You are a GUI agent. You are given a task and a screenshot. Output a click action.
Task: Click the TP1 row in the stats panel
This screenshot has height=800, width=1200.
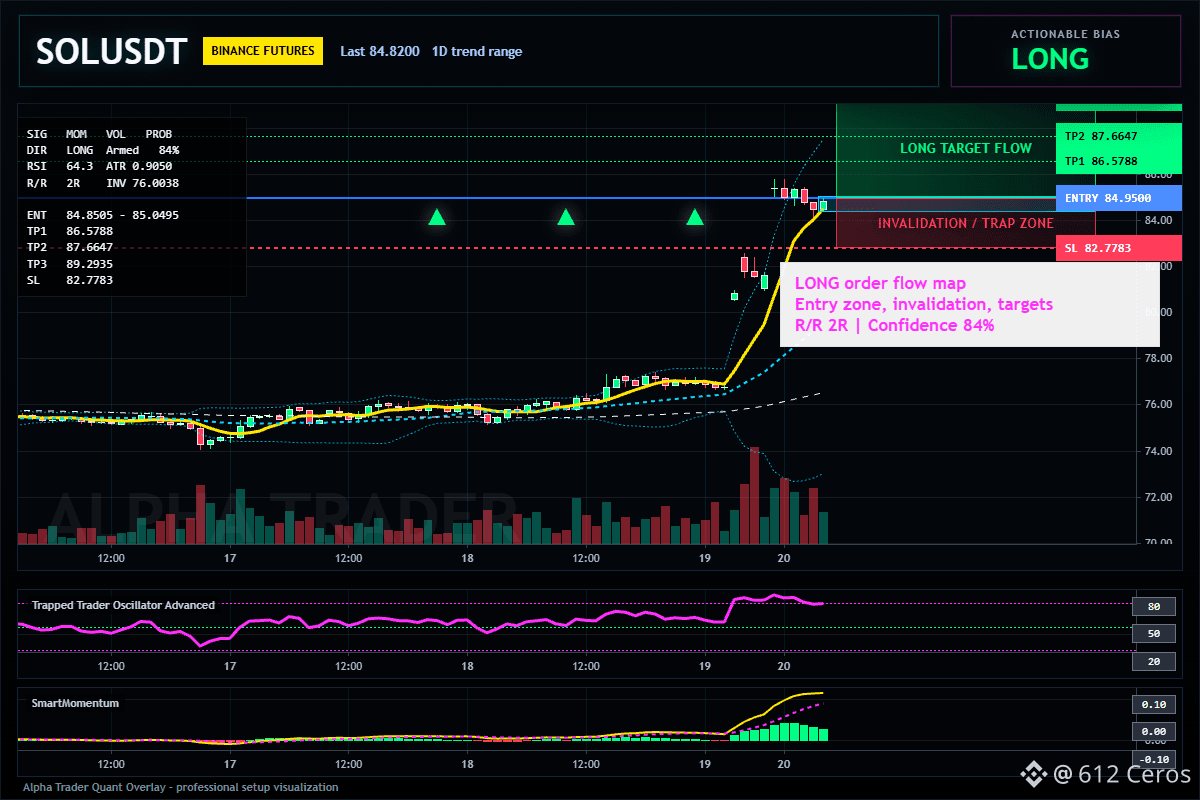point(70,231)
